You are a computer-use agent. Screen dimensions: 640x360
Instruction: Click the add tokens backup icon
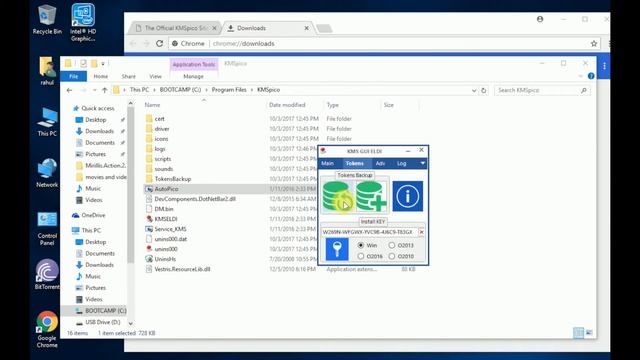coord(371,196)
